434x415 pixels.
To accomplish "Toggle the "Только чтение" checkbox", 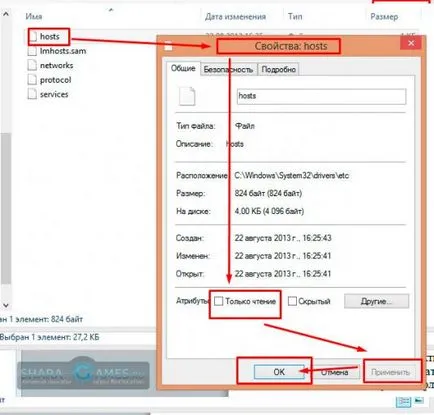I will (x=218, y=301).
